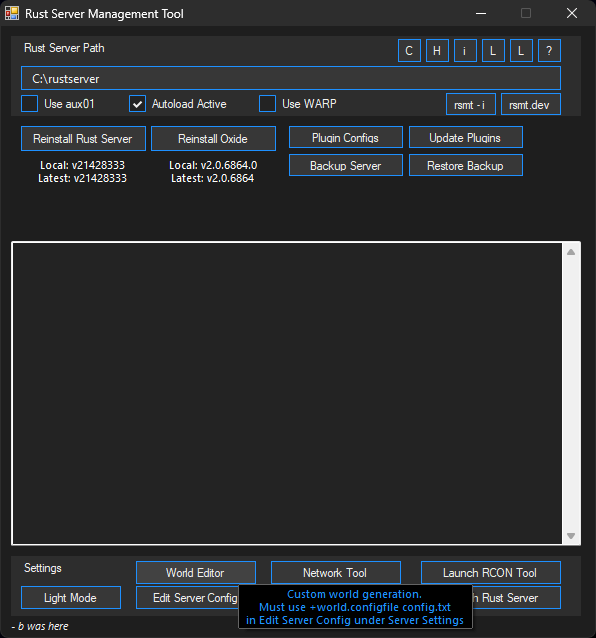Click Backup Server
The image size is (596, 638).
[346, 165]
